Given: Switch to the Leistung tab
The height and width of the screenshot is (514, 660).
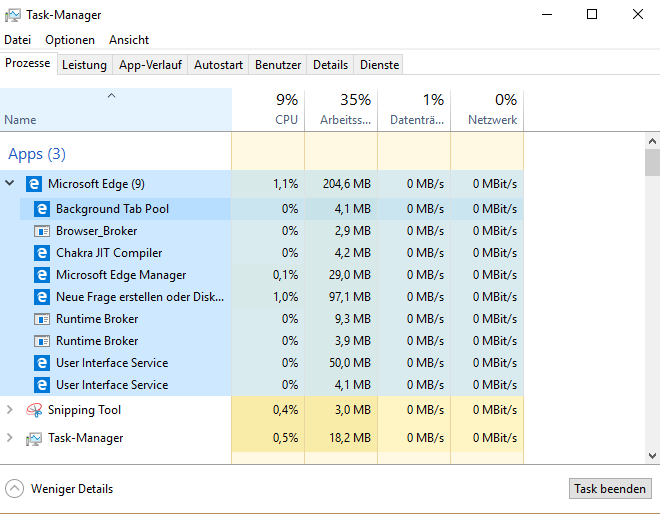Looking at the screenshot, I should [x=84, y=65].
